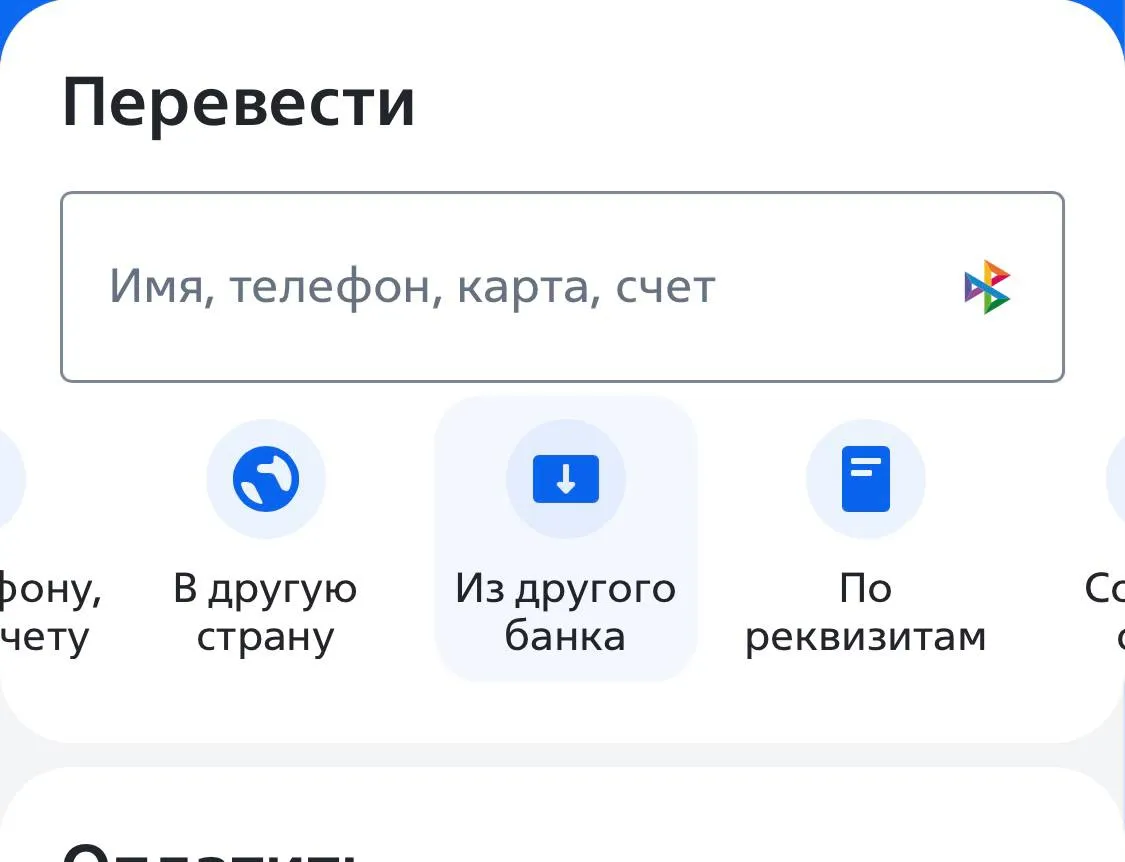Select the "В другую страну" label
Viewport: 1125px width, 862px height.
click(265, 612)
